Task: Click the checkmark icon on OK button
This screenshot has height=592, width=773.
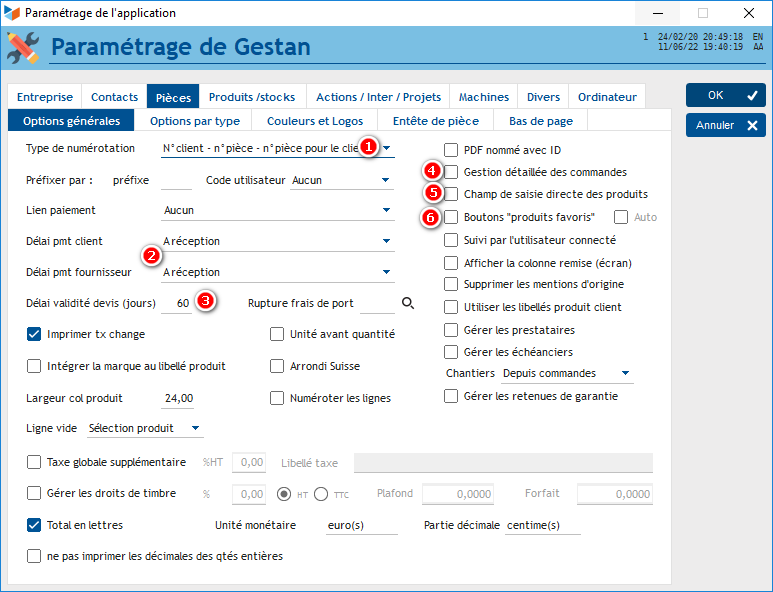Action: (750, 96)
